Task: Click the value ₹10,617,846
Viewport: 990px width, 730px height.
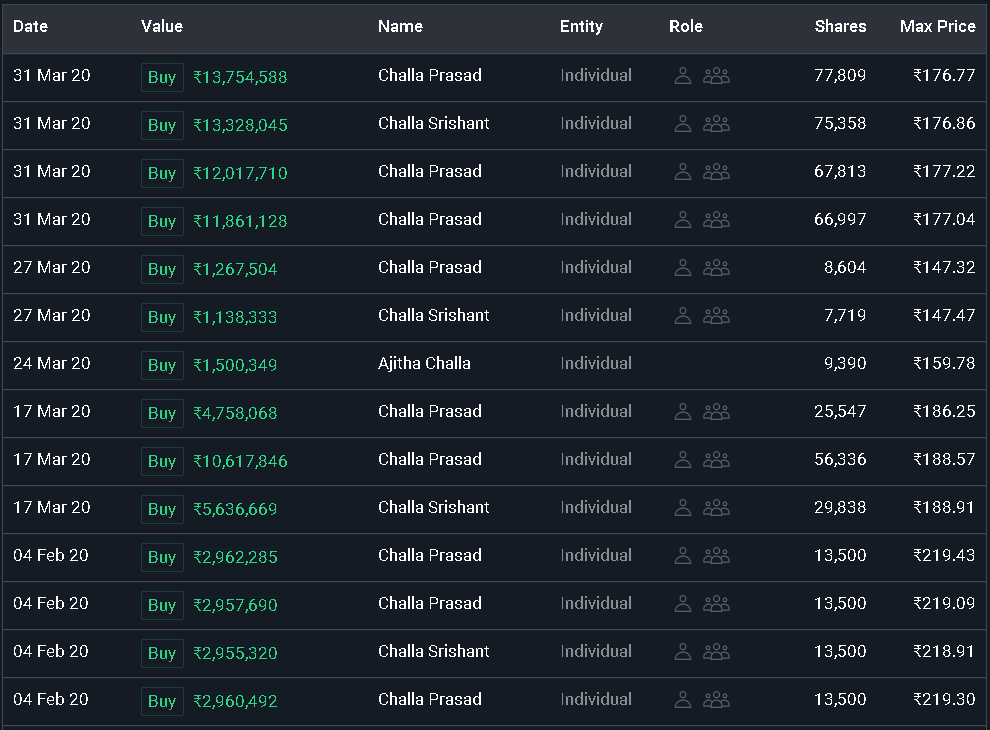Action: (x=241, y=461)
